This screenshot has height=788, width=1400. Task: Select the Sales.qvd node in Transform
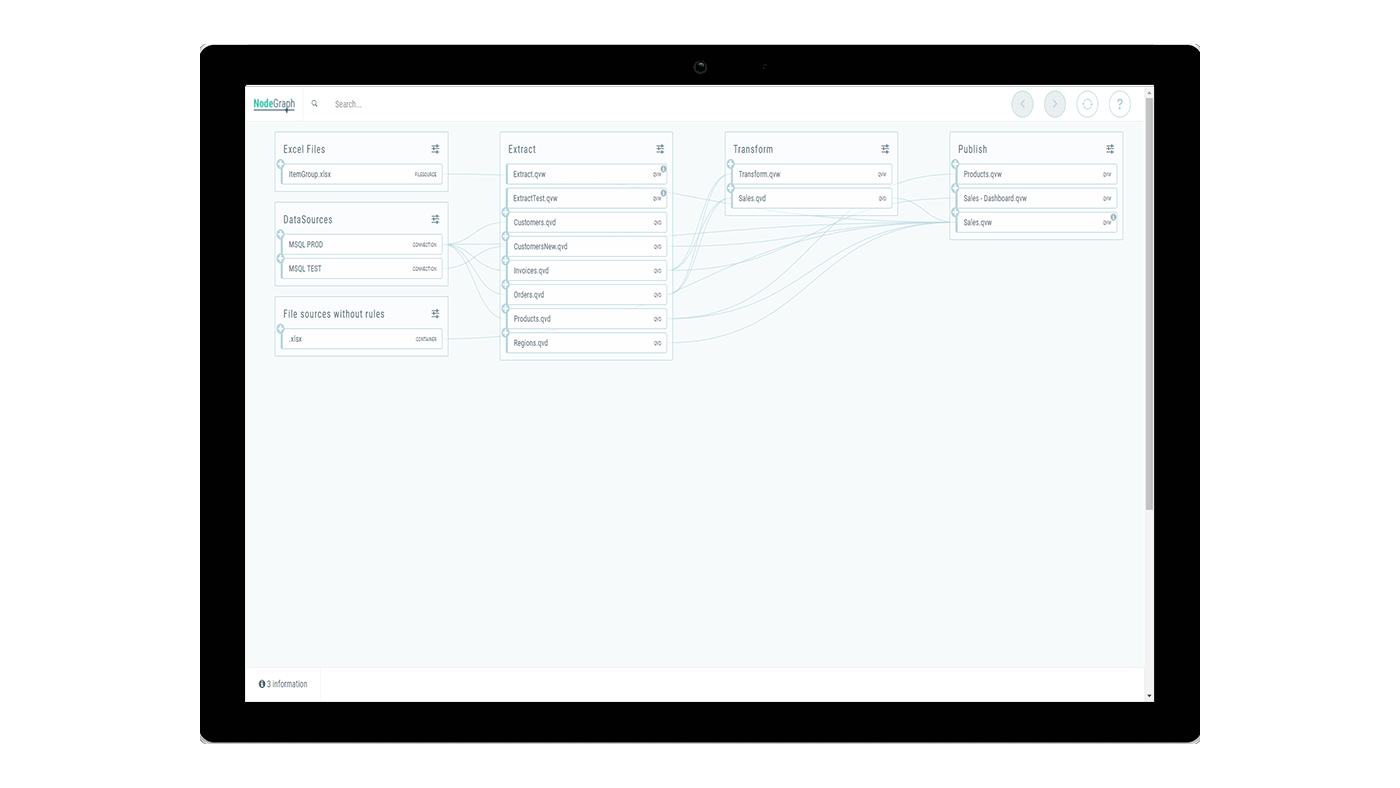coord(811,198)
